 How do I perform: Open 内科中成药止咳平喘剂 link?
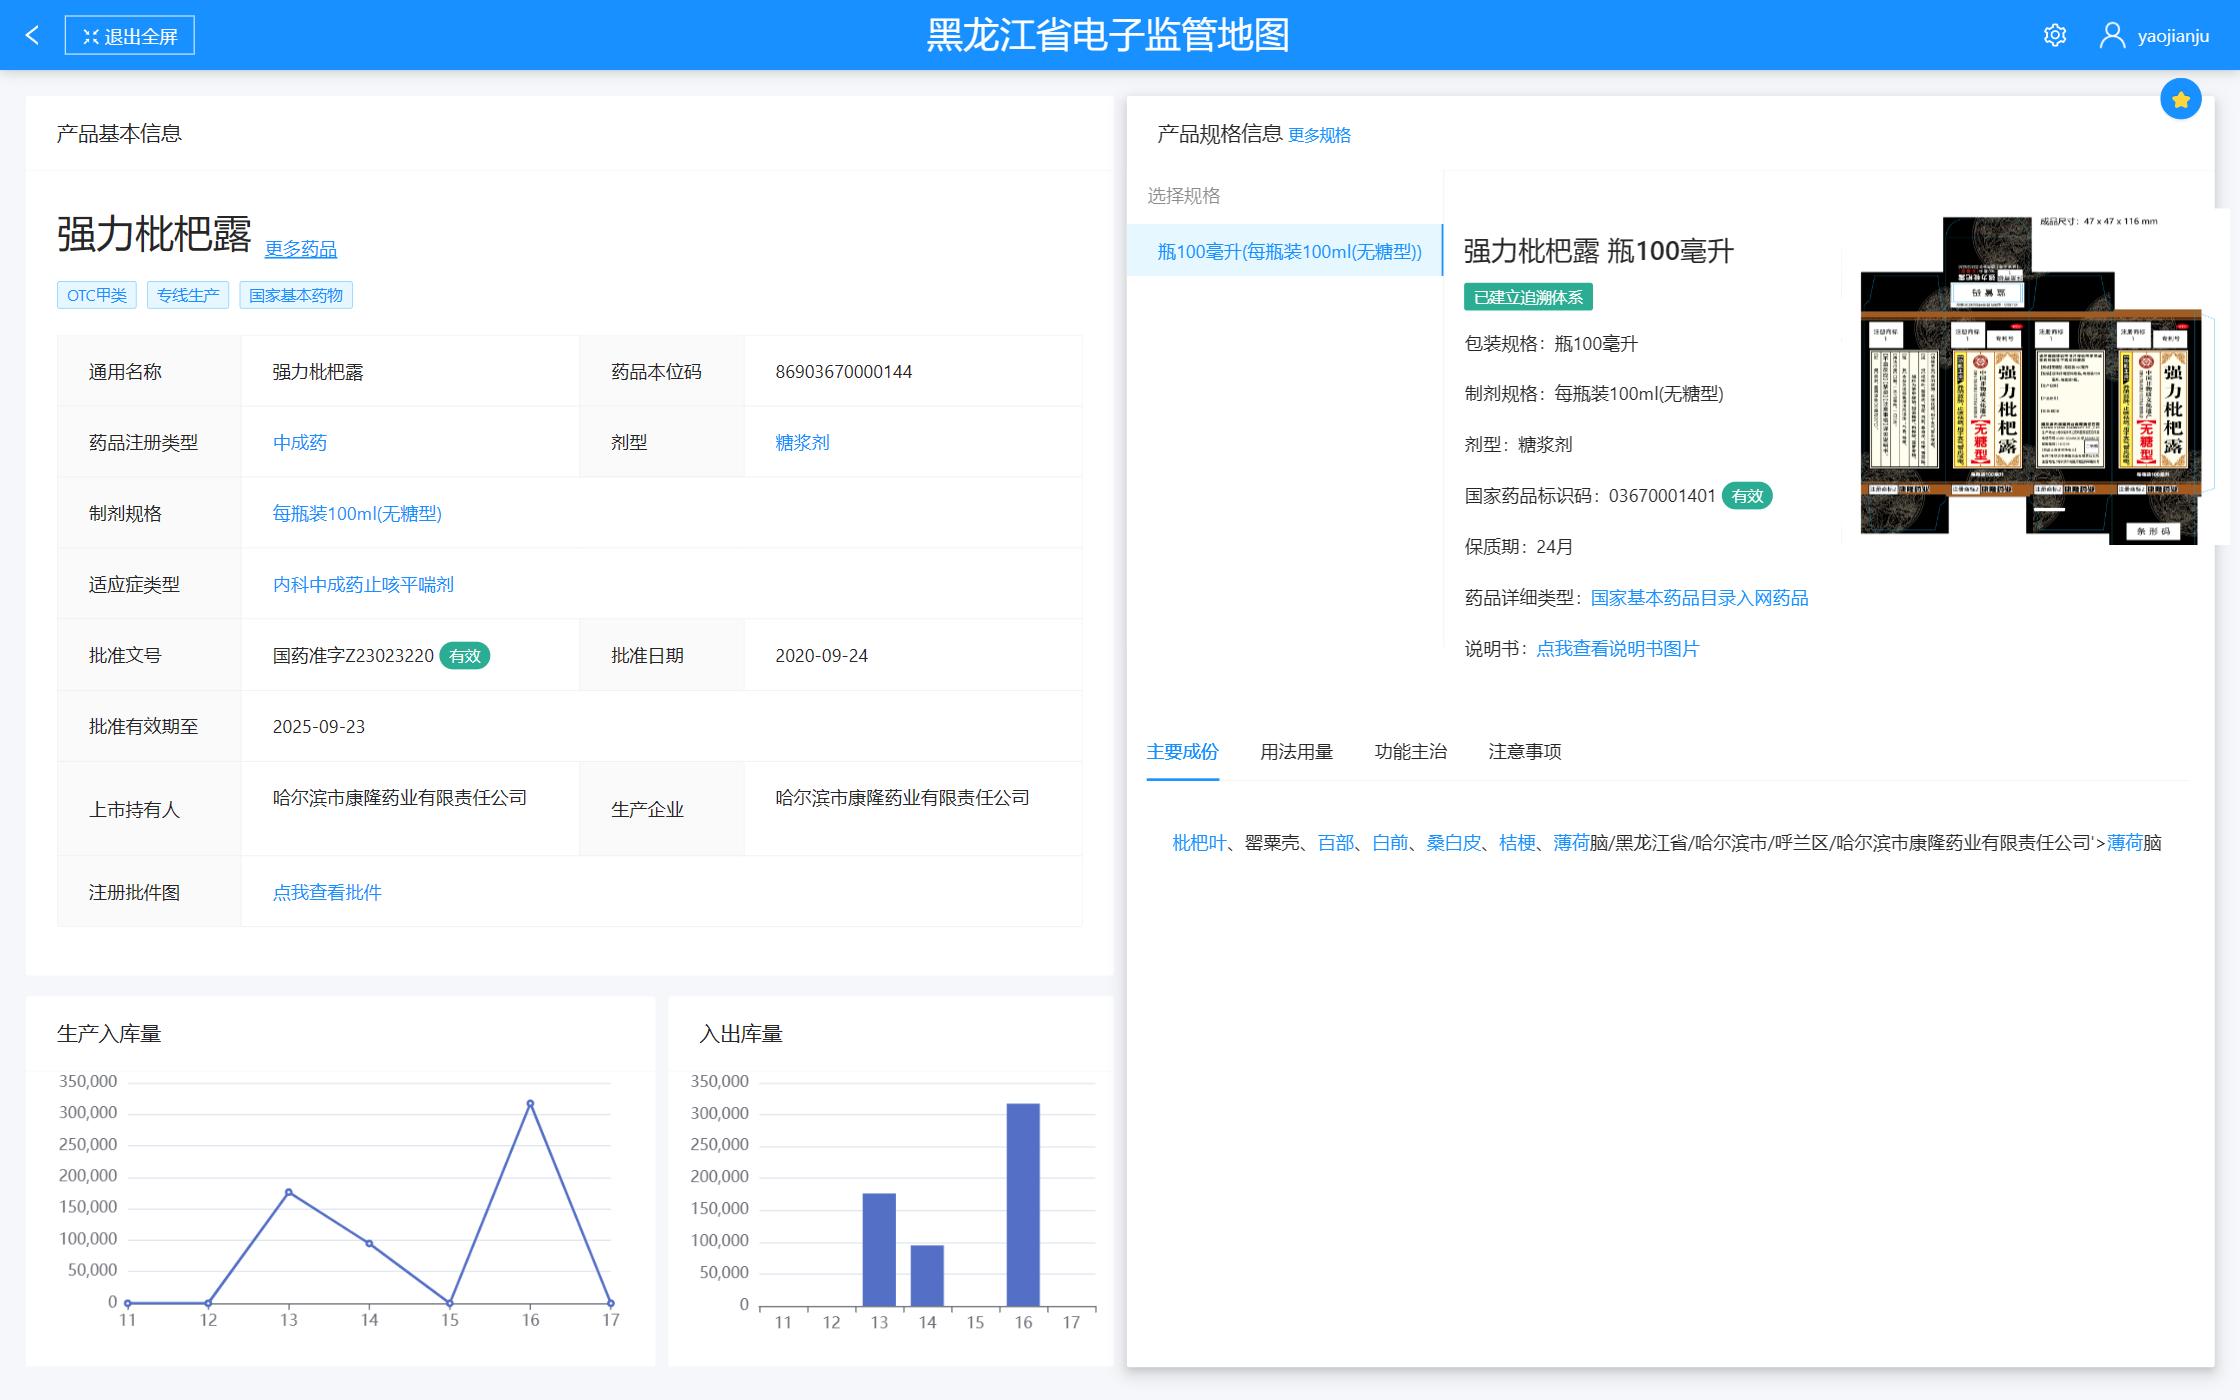tap(363, 584)
